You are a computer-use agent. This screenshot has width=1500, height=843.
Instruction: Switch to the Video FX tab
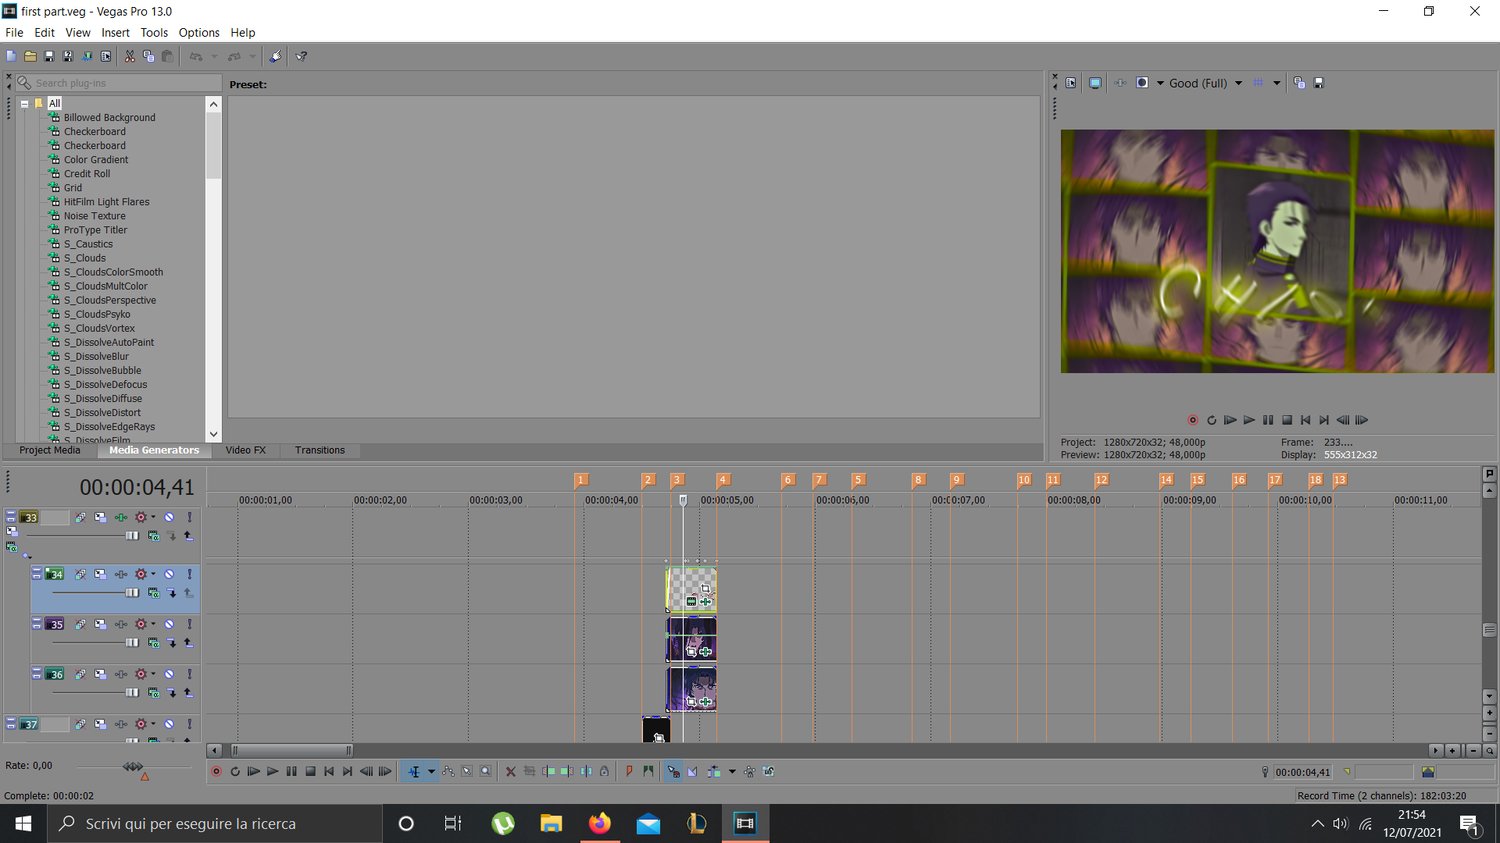(x=246, y=450)
